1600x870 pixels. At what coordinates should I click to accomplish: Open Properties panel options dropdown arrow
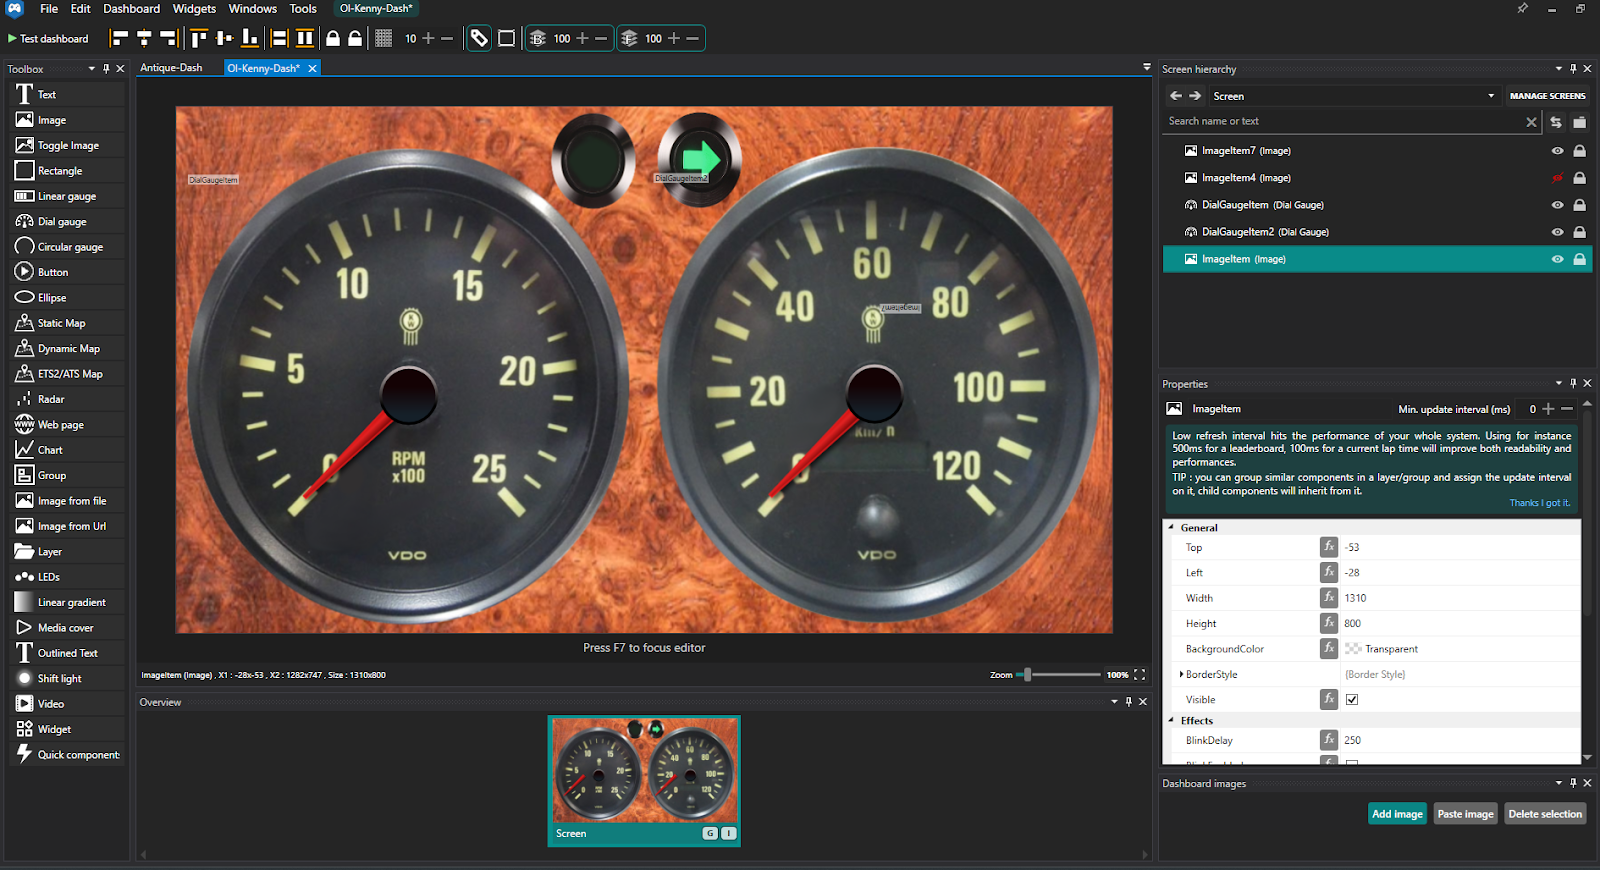click(x=1558, y=383)
